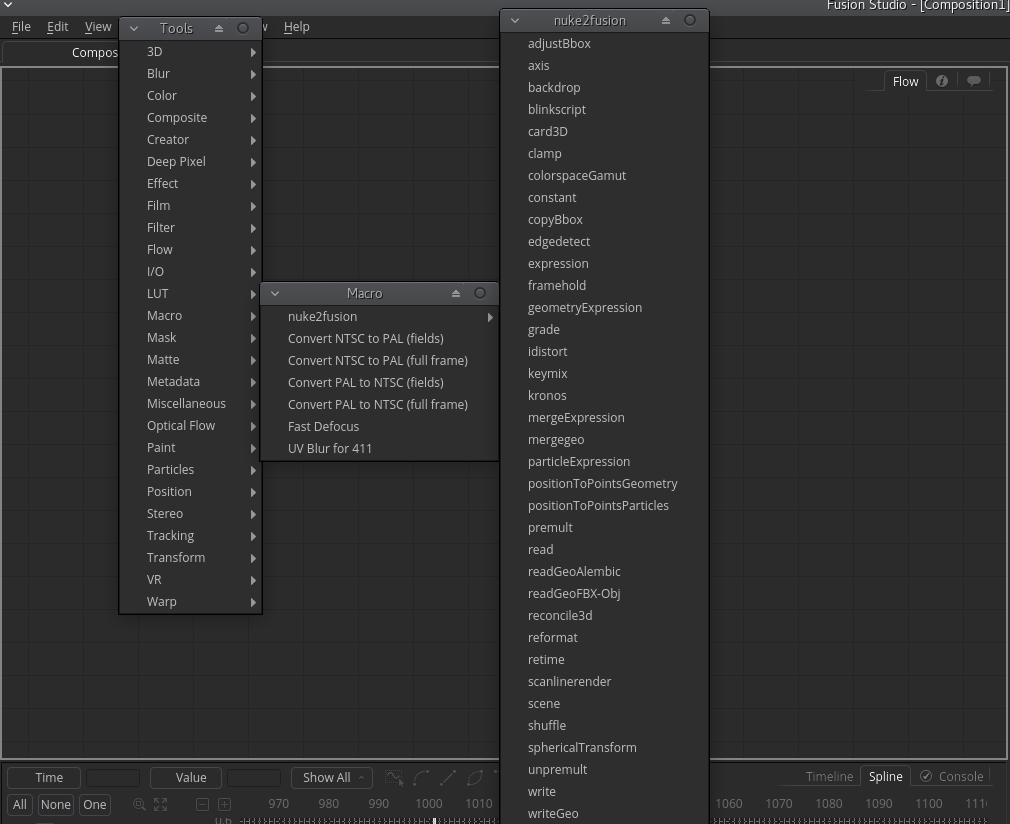The image size is (1010, 824).
Task: Expand the nuke2fusion submenu in Macro
Action: pos(379,316)
